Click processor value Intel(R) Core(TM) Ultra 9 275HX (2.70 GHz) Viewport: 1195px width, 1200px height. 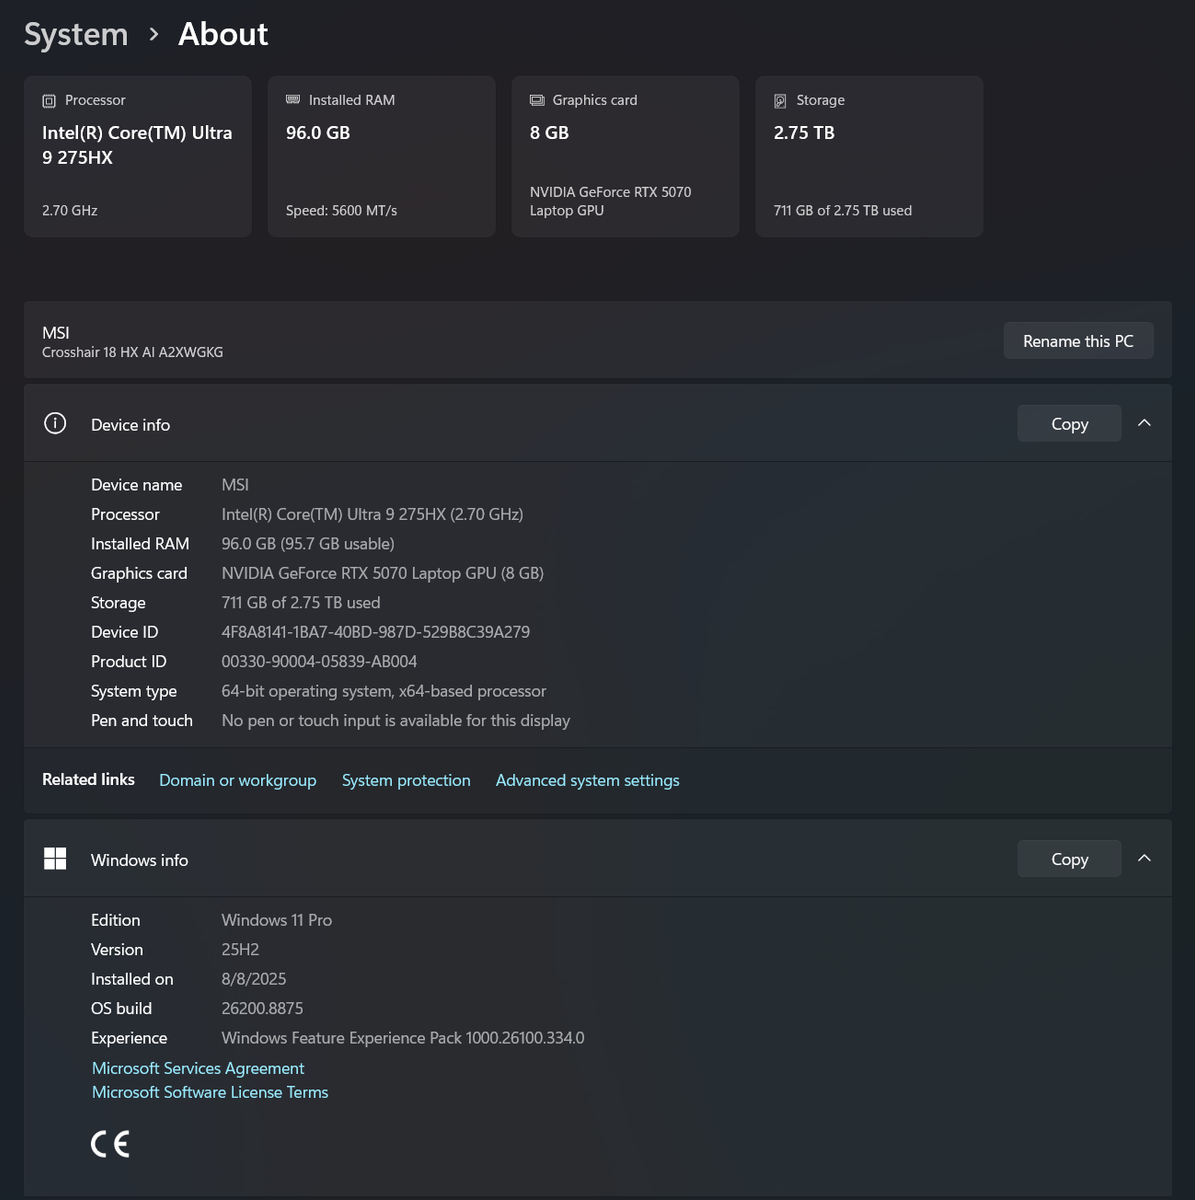point(372,514)
